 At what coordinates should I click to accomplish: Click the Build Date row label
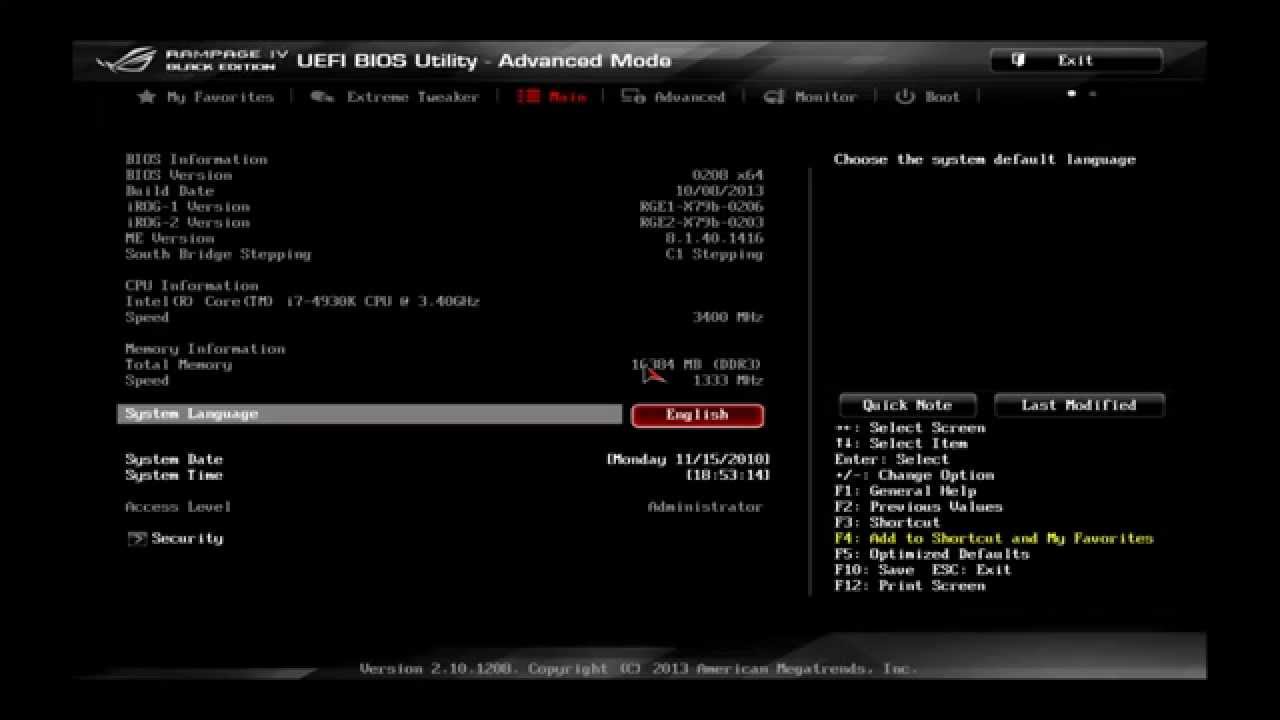point(169,191)
